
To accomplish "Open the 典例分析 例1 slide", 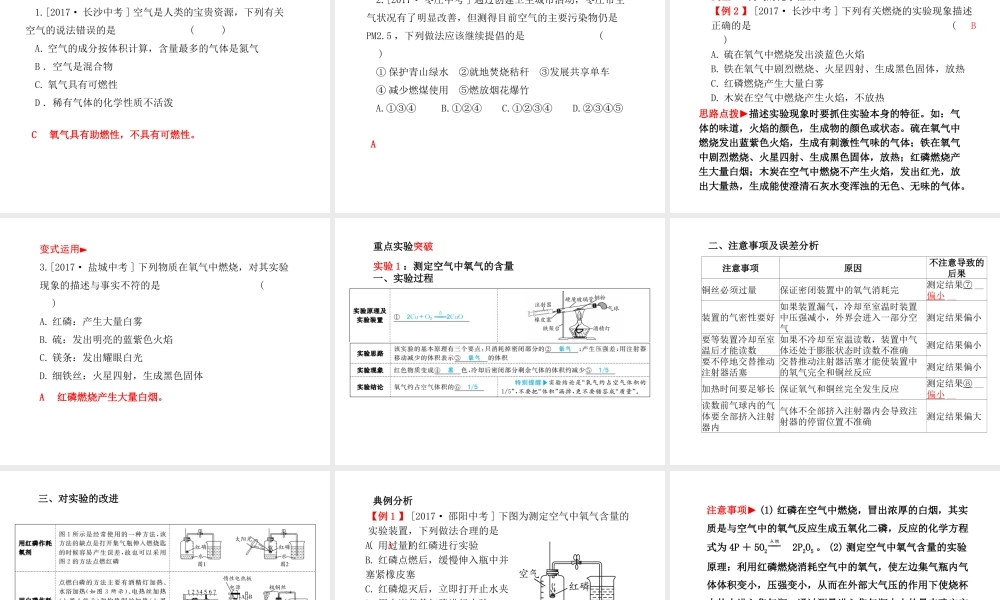I will pyautogui.click(x=500, y=536).
